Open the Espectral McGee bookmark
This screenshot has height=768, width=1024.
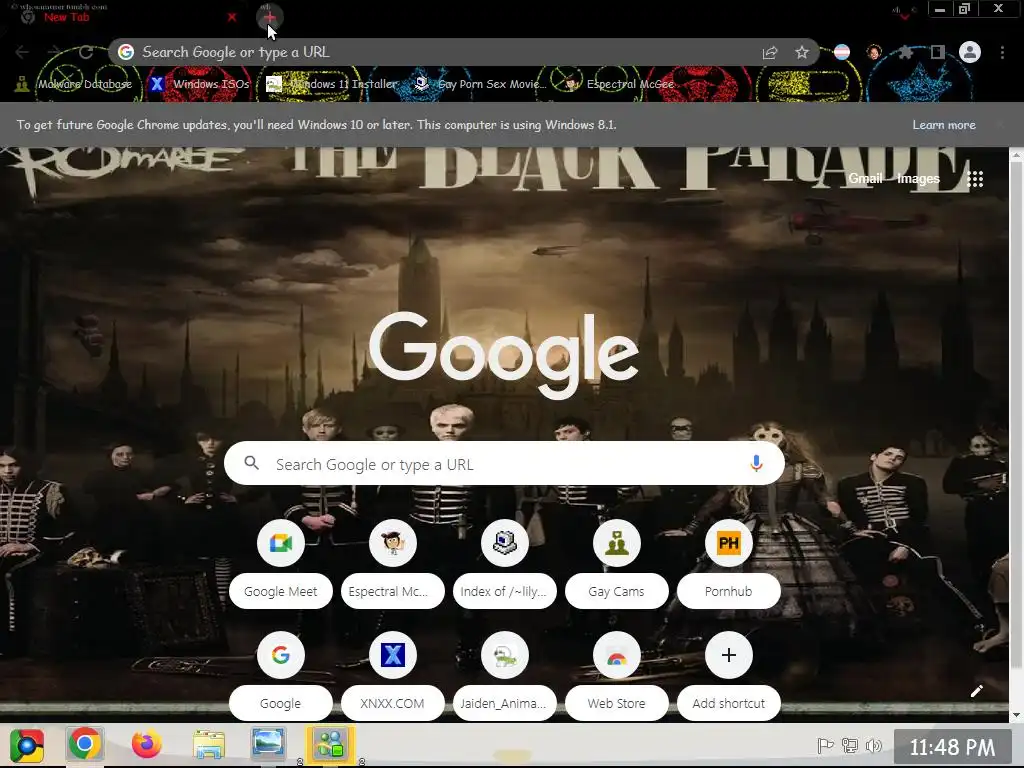619,84
